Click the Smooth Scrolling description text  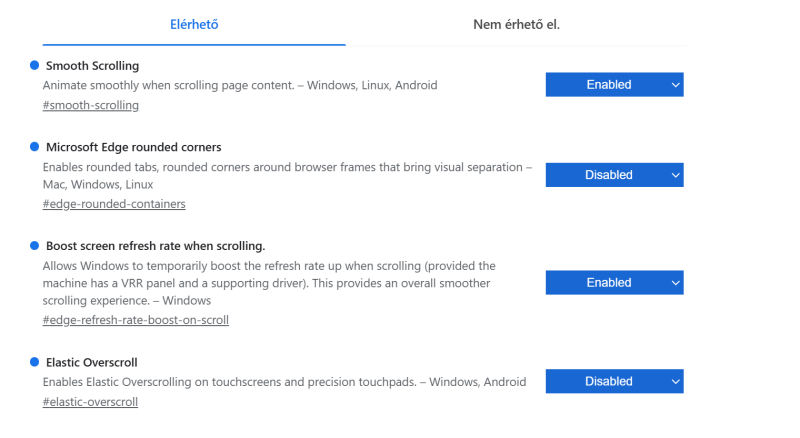click(x=240, y=86)
